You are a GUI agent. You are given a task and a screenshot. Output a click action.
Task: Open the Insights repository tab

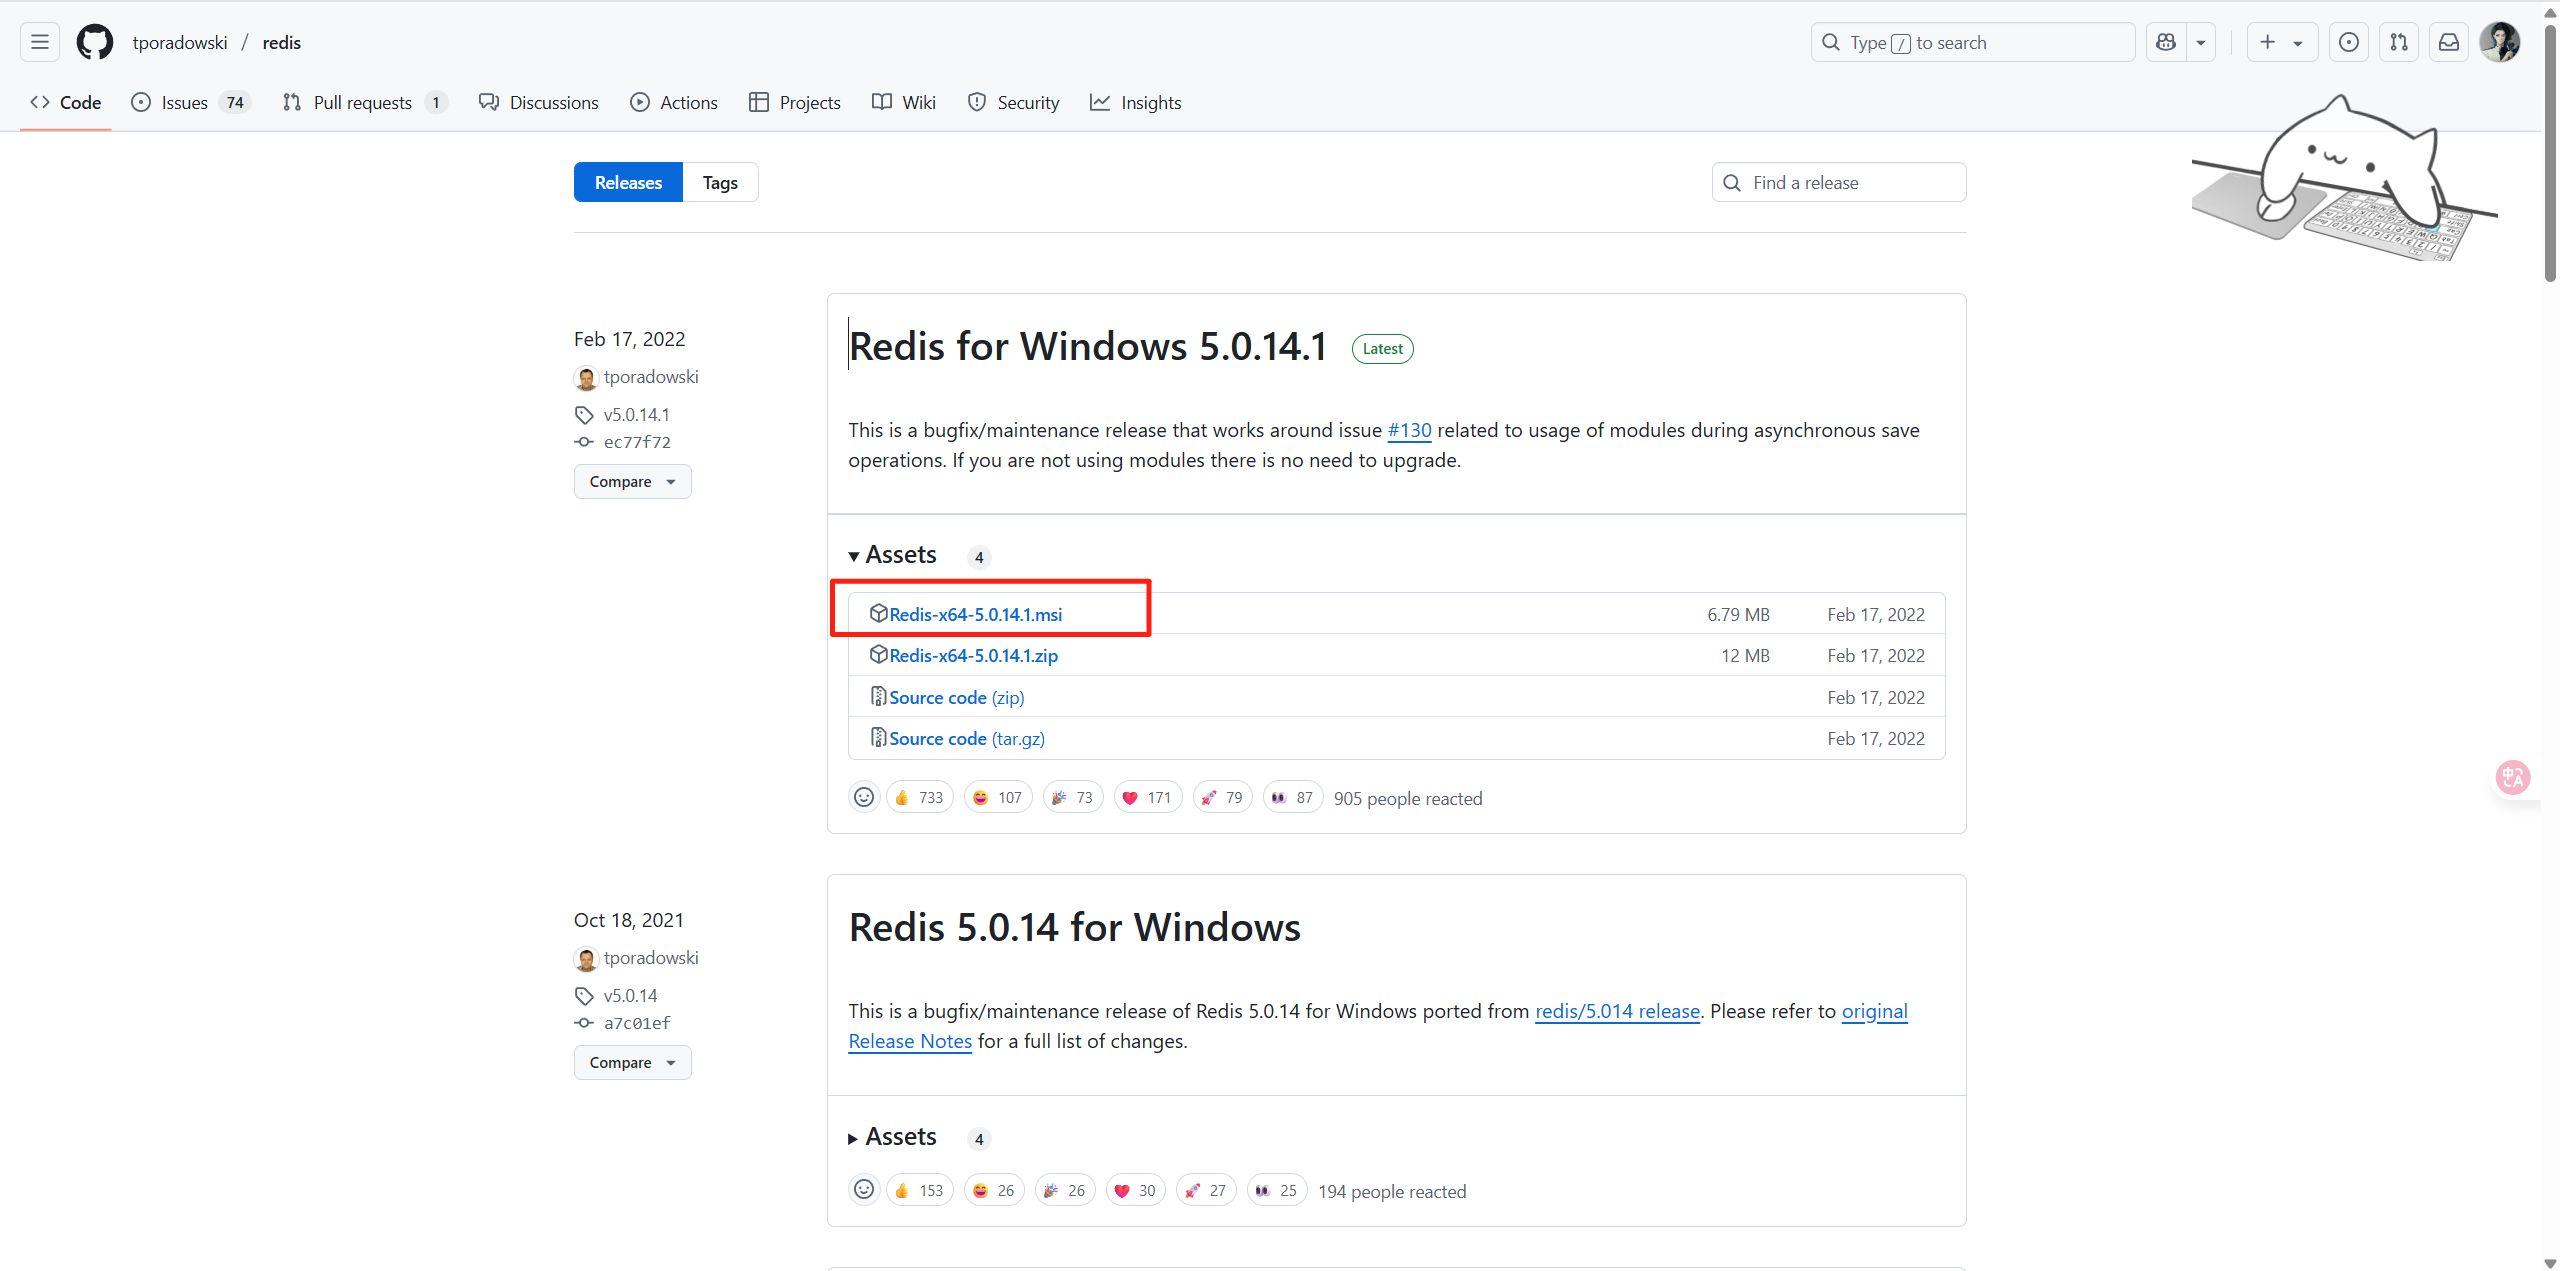pyautogui.click(x=1136, y=103)
